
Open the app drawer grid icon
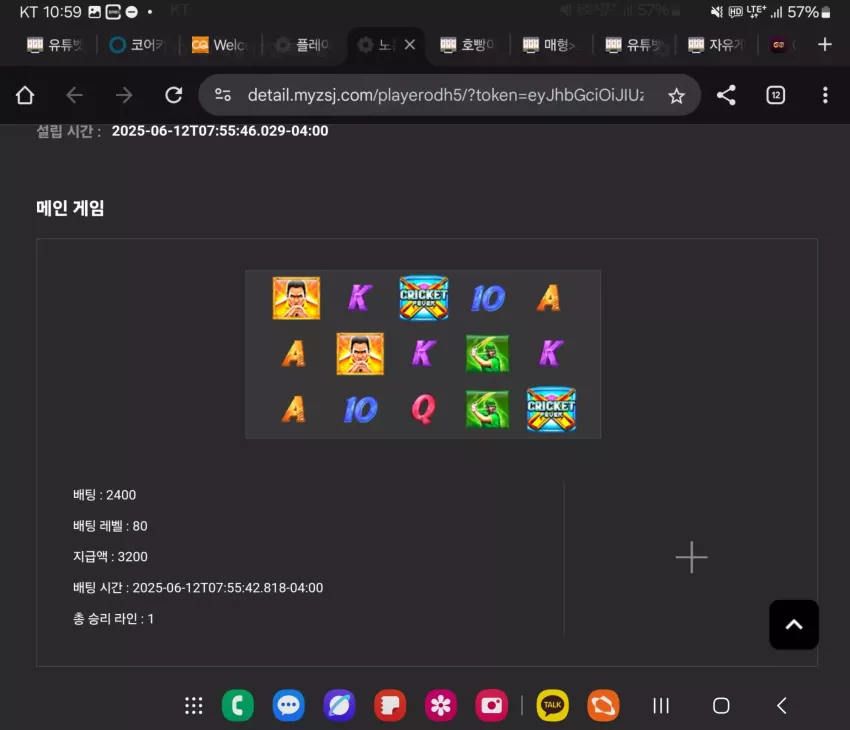click(x=194, y=706)
